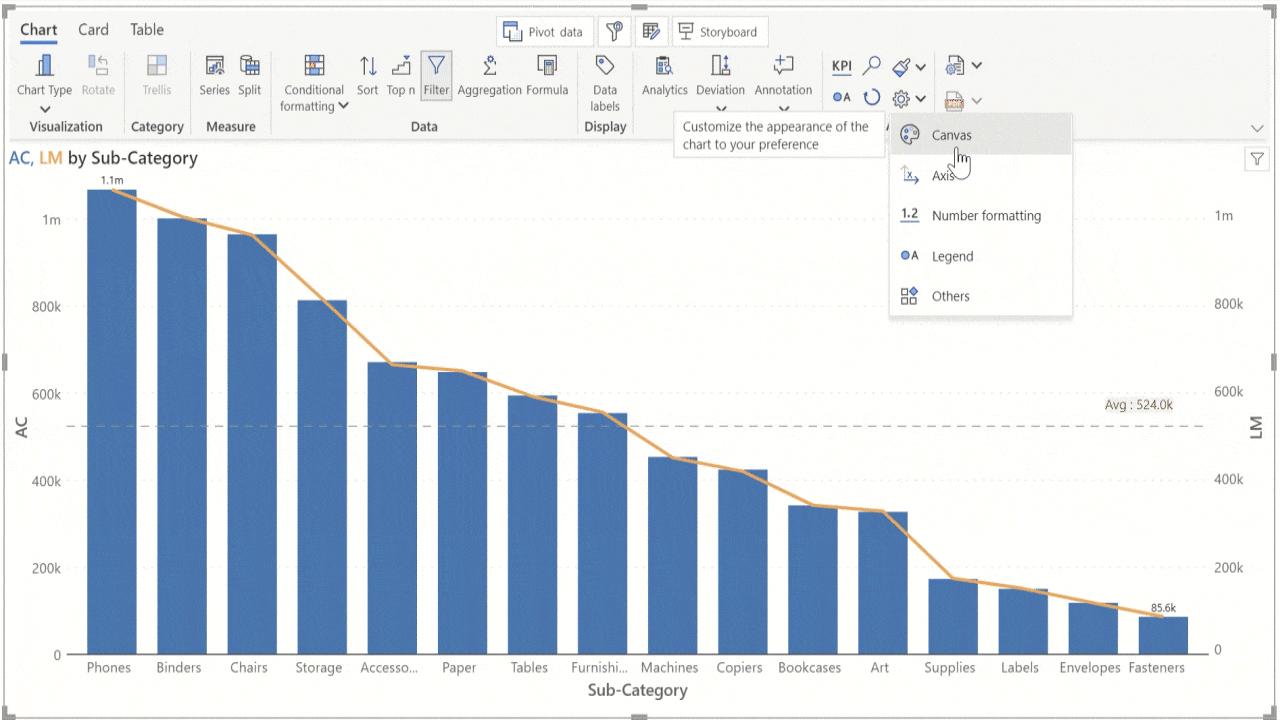Click the Pivot data button
The height and width of the screenshot is (720, 1280).
[545, 32]
